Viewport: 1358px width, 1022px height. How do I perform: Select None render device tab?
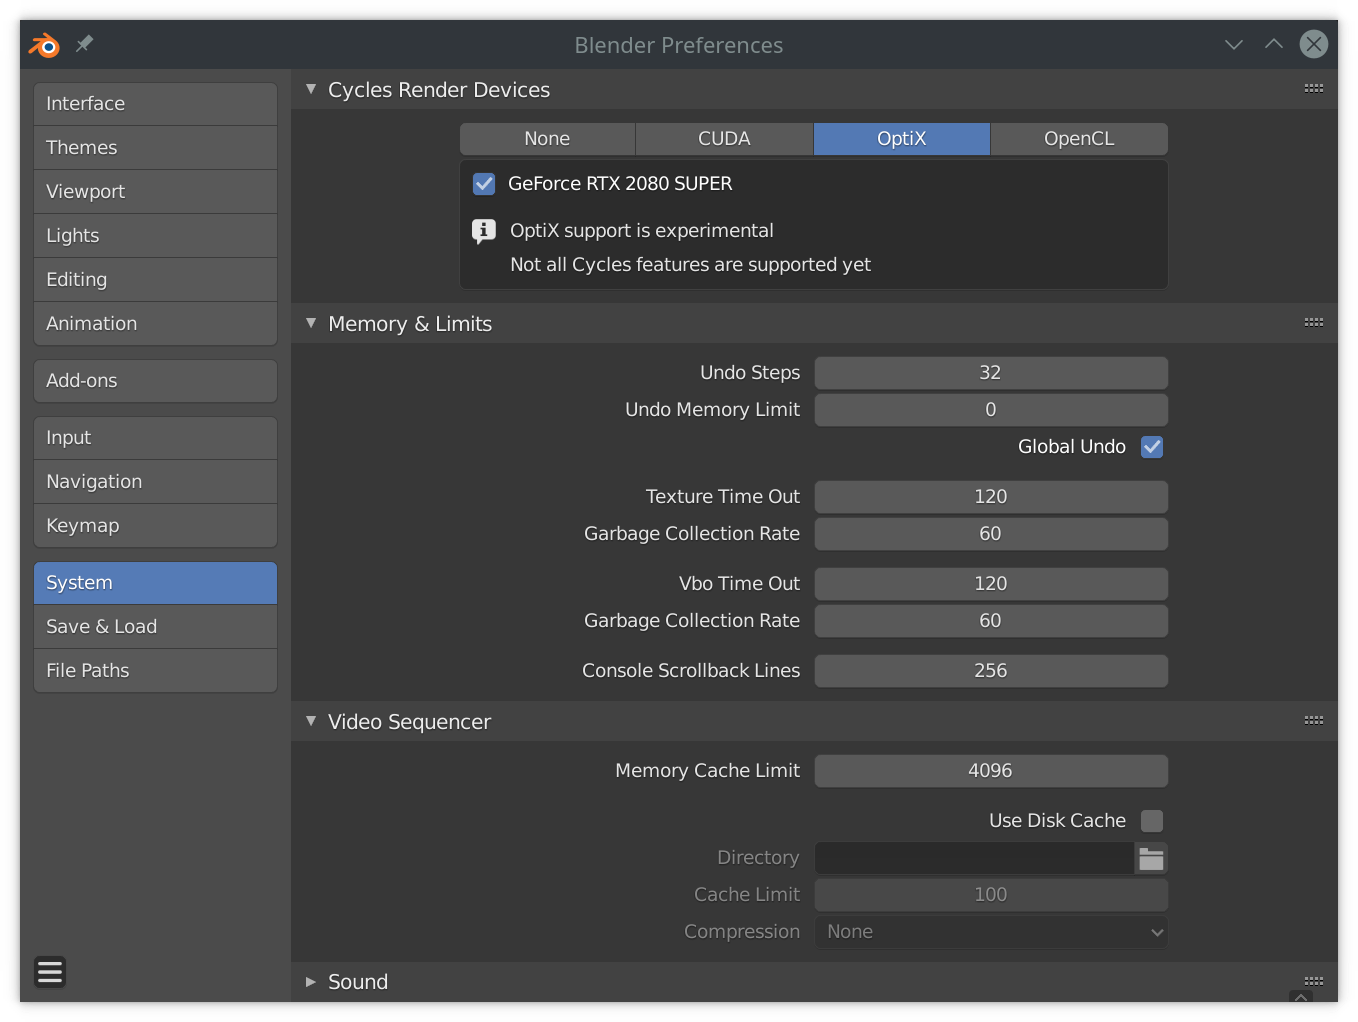pyautogui.click(x=547, y=139)
